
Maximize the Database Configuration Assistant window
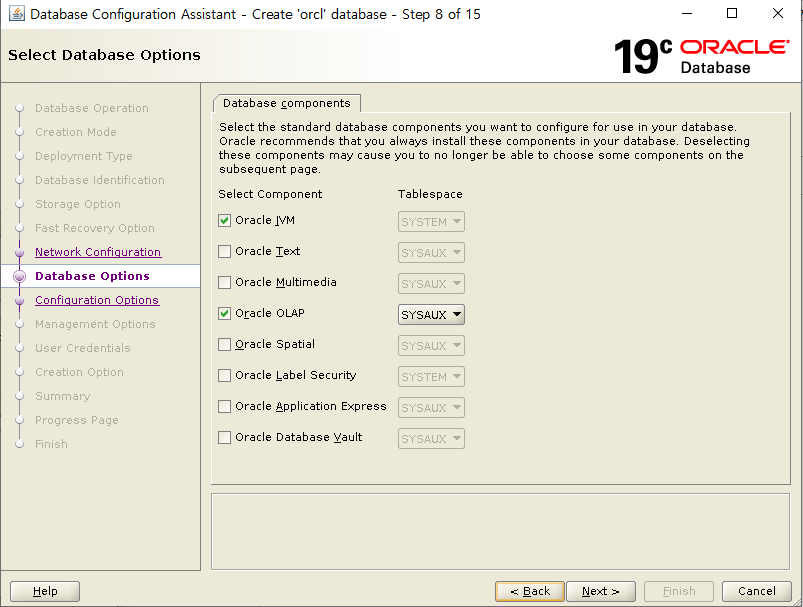point(732,14)
